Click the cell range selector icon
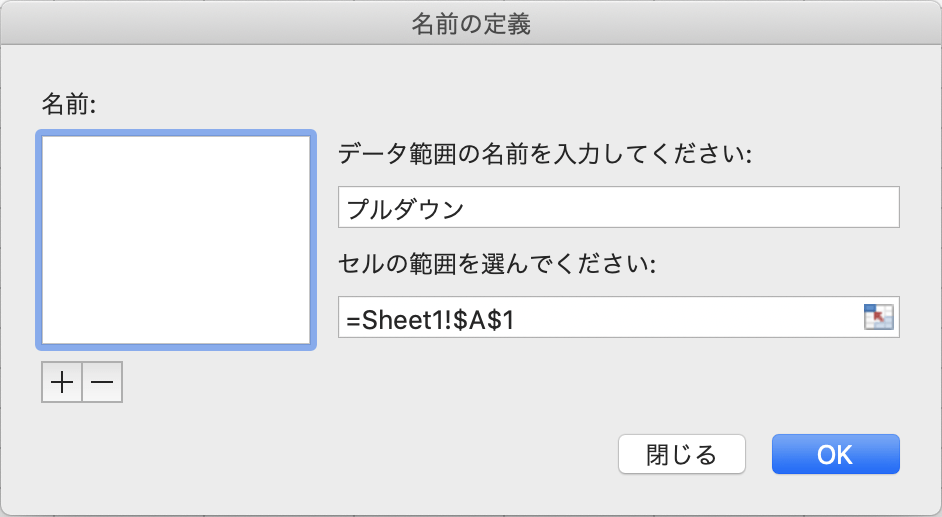The height and width of the screenshot is (517, 942). tap(876, 317)
